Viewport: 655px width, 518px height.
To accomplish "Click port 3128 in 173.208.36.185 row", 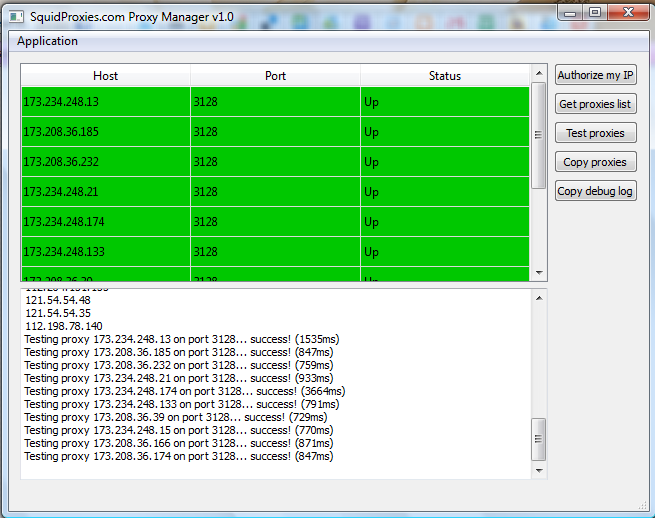I will tap(275, 132).
